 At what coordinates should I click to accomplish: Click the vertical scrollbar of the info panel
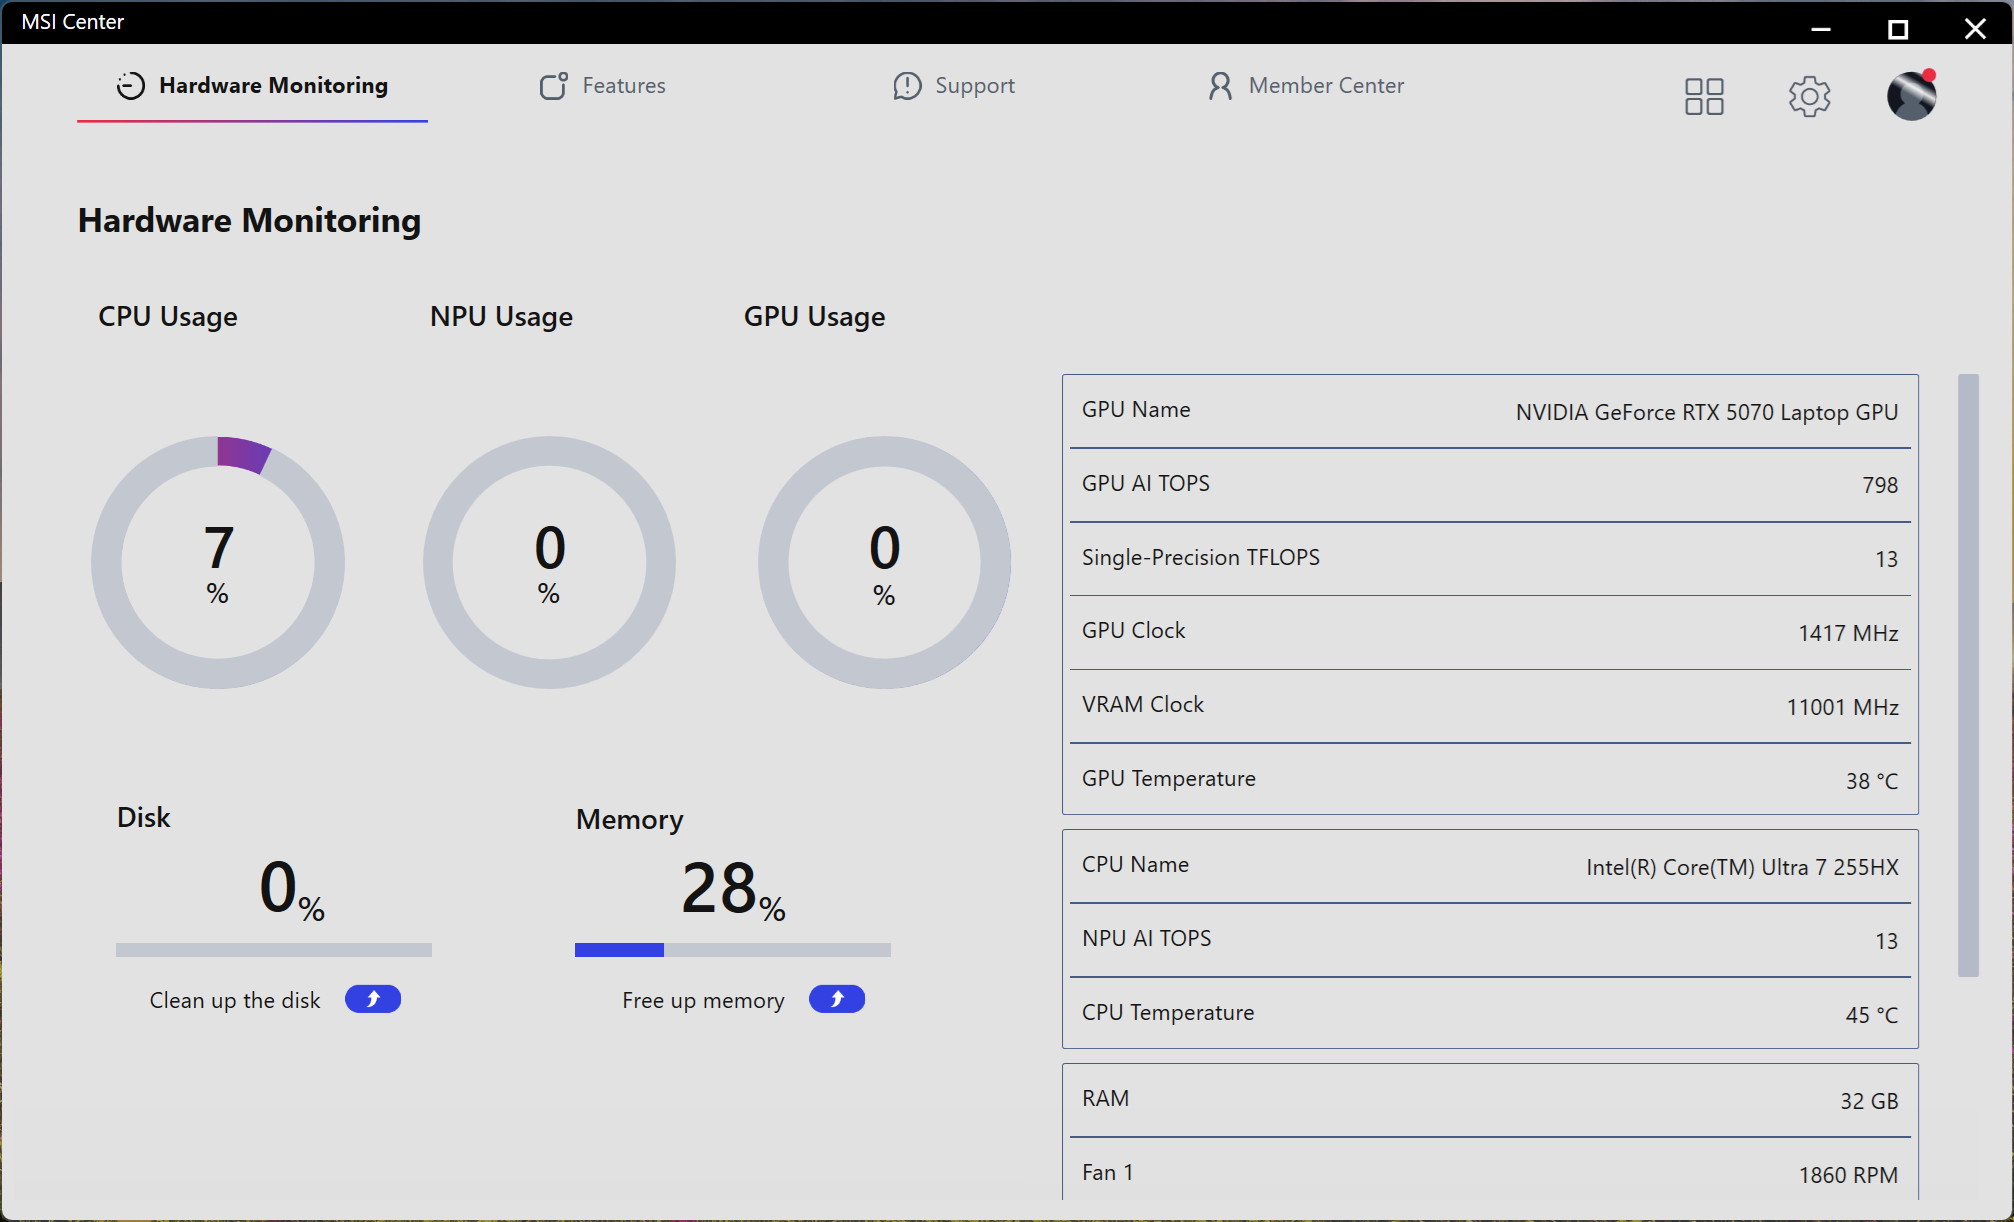pos(1968,675)
